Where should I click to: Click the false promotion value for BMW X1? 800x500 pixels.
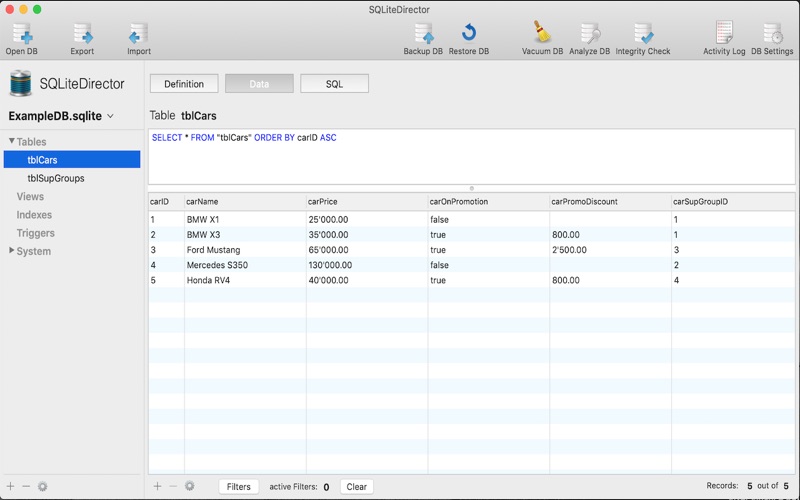(489, 219)
